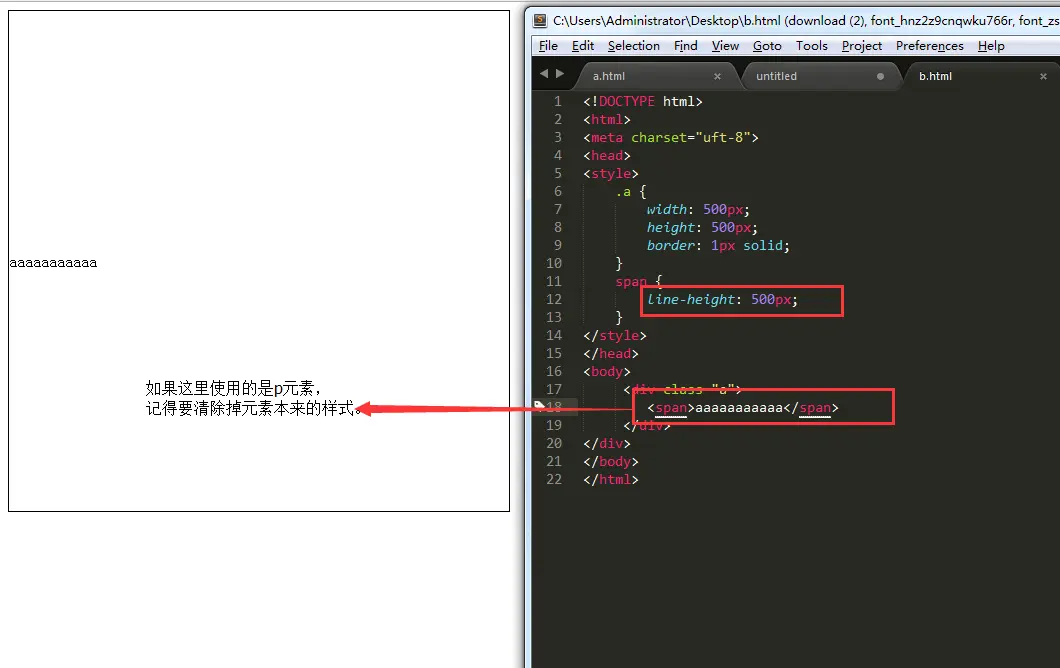Click the opening <head> tag on line 4
This screenshot has height=668, width=1060.
pos(607,156)
